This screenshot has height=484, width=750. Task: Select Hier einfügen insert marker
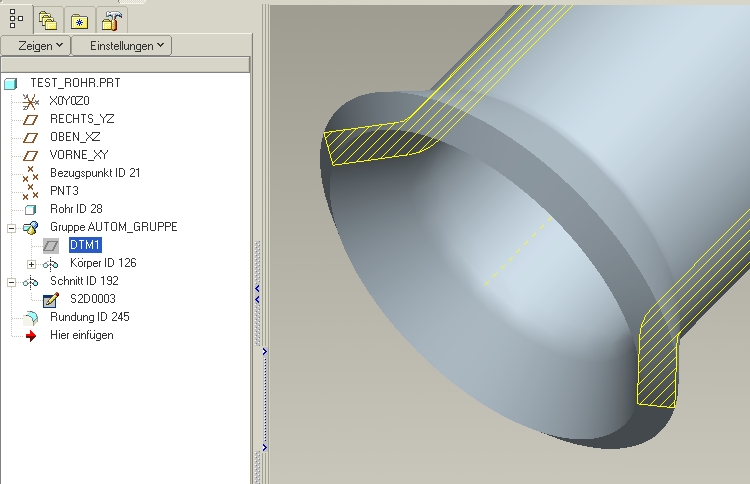[x=81, y=335]
